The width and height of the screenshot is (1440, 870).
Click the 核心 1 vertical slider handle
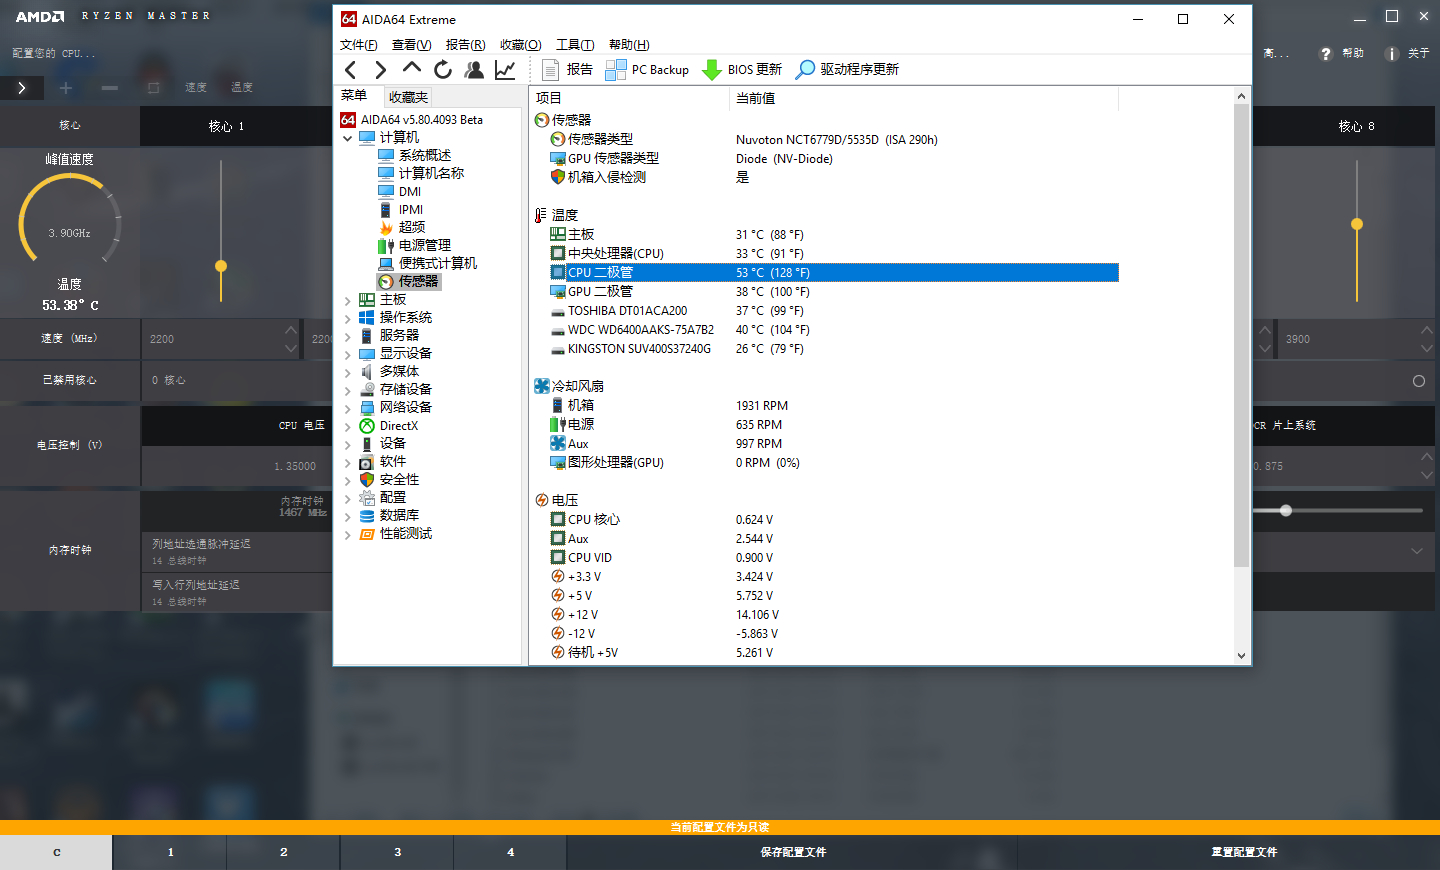tap(221, 266)
